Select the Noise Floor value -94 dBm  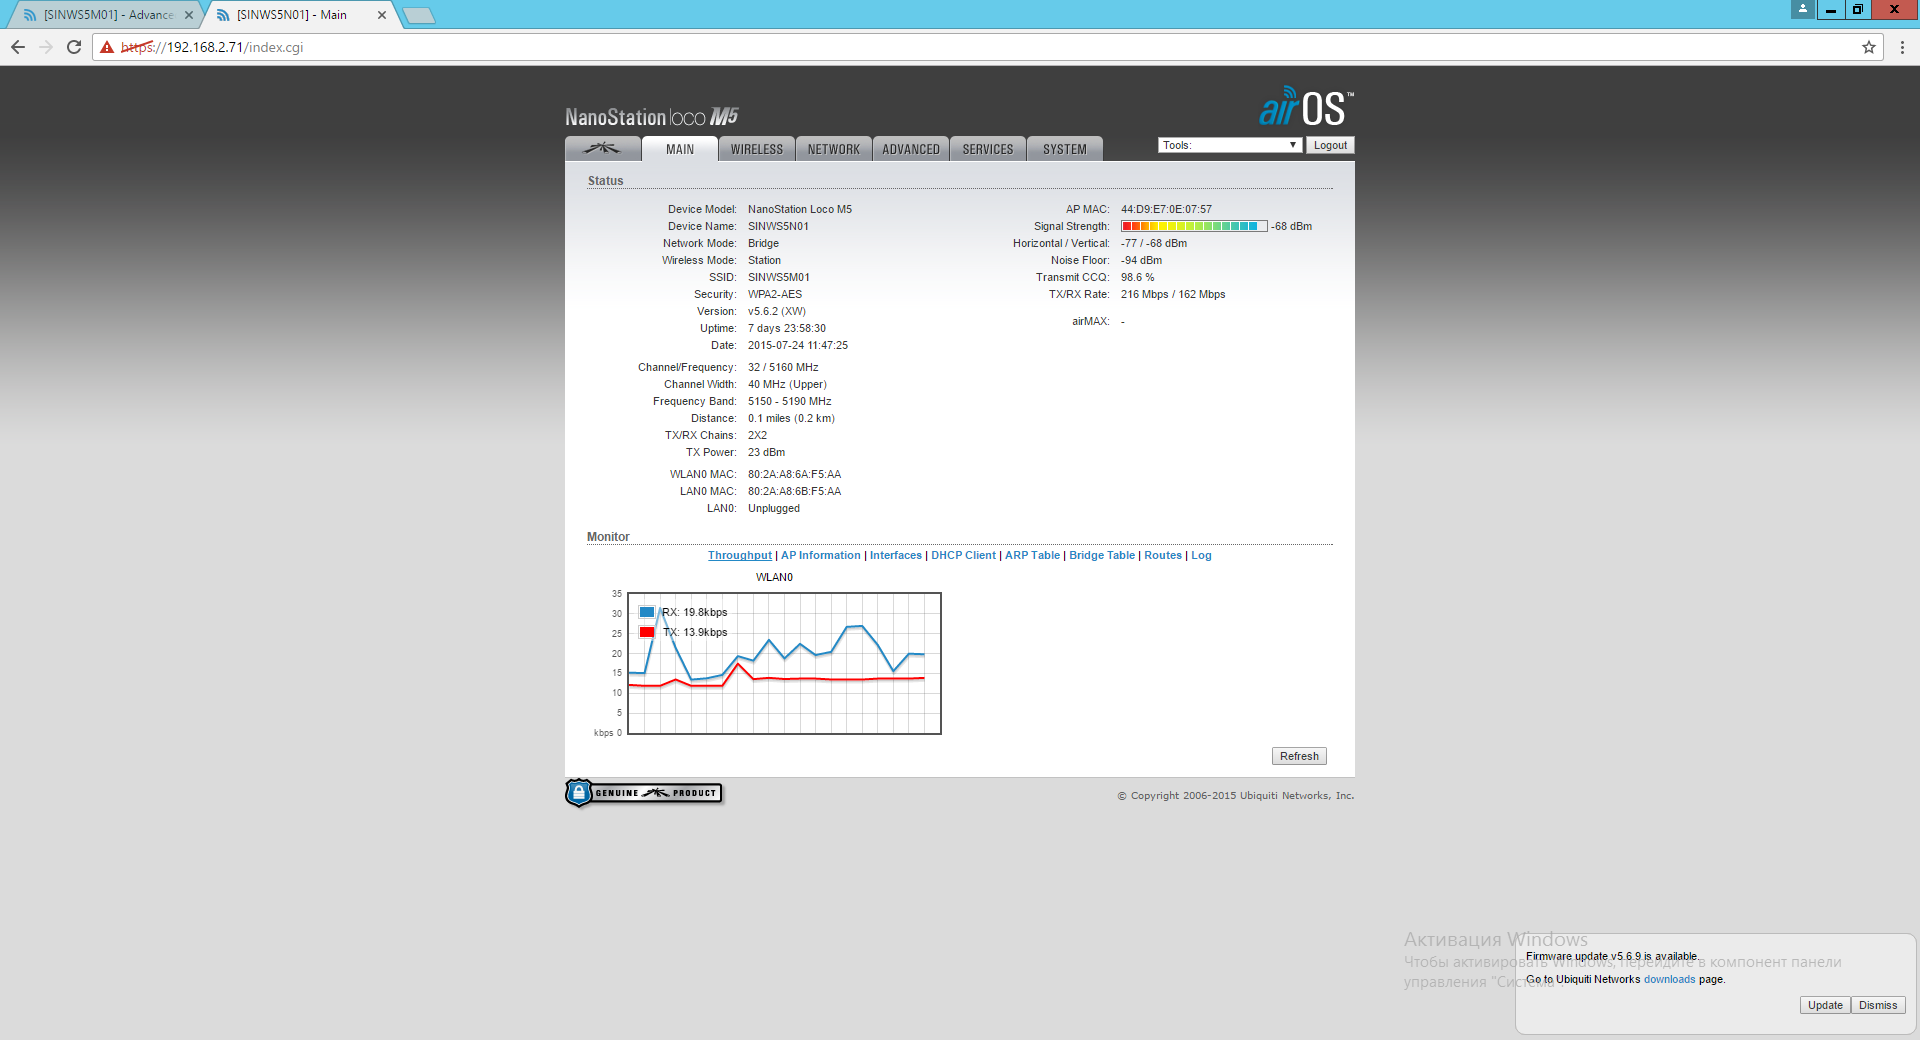point(1141,260)
